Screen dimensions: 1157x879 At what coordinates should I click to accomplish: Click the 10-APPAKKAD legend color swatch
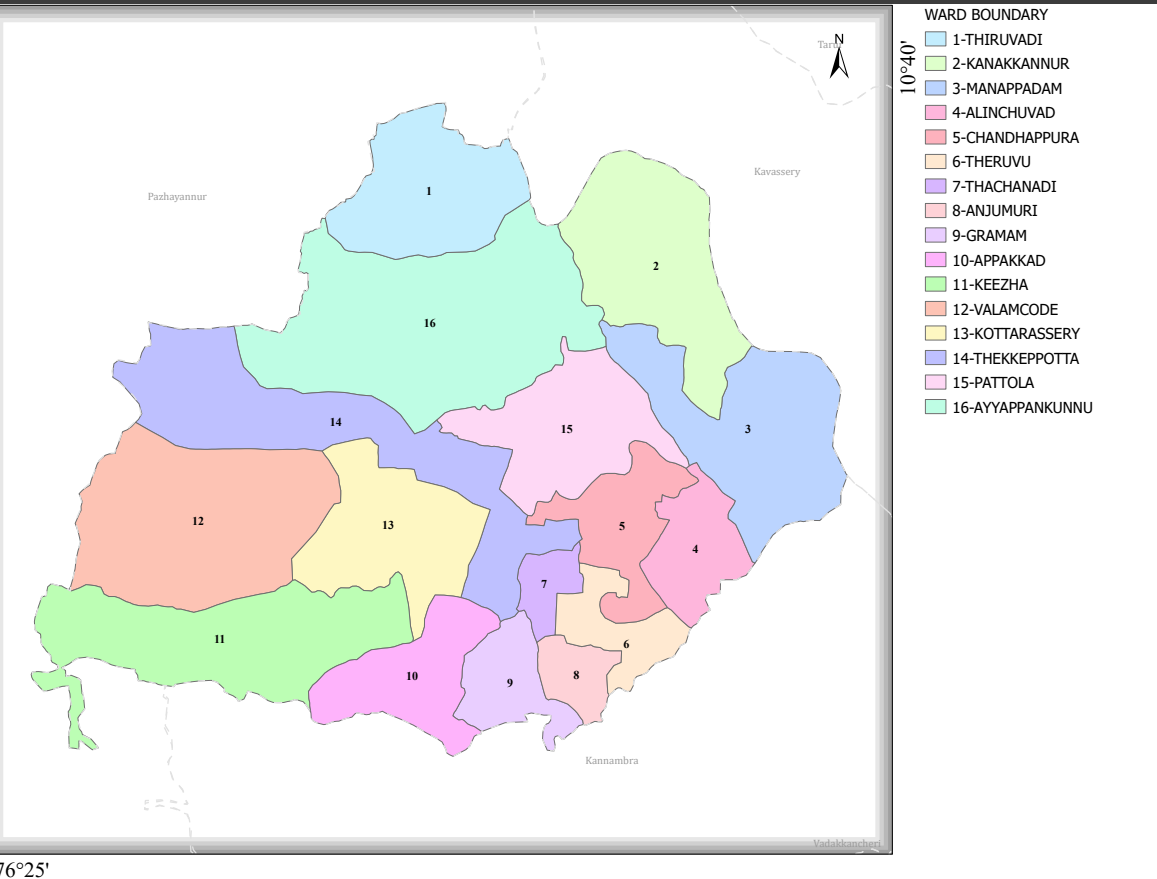pos(936,260)
